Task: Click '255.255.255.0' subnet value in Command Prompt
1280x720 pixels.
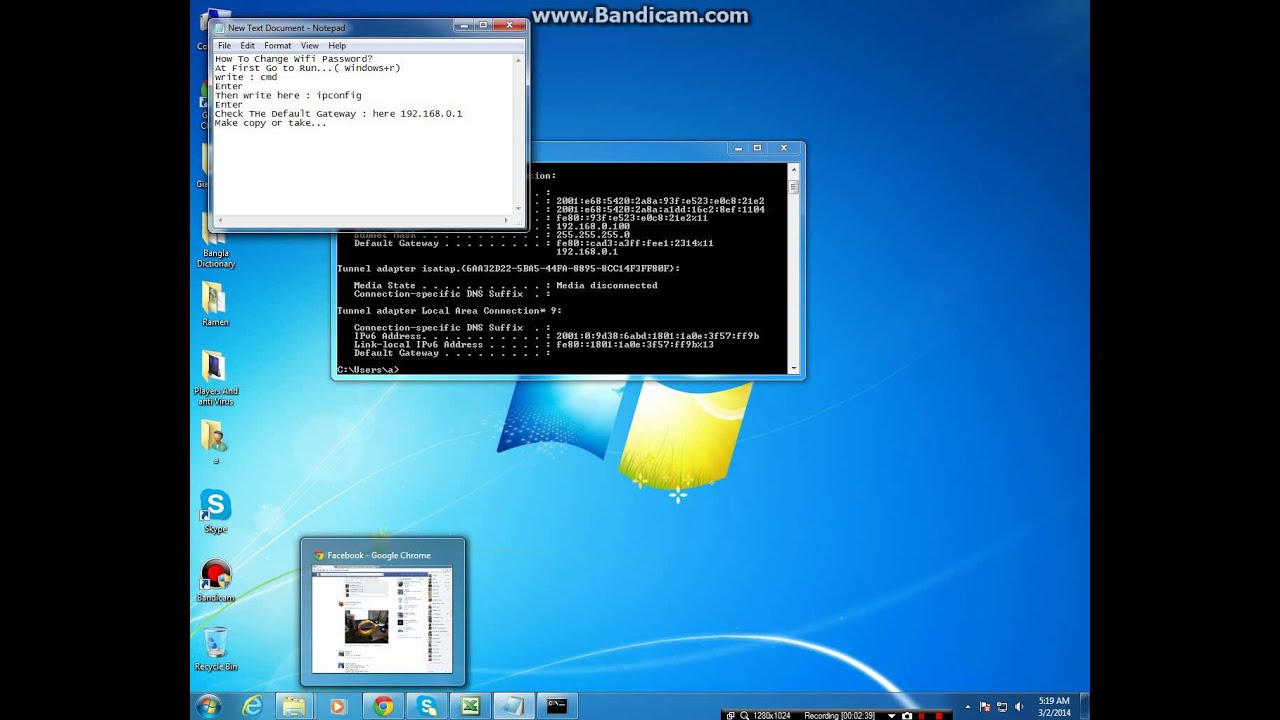Action: point(593,235)
